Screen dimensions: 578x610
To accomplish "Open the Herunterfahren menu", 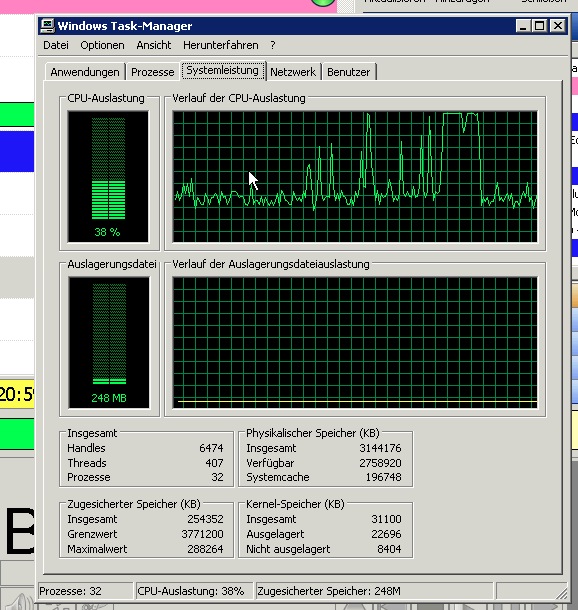I will (221, 45).
